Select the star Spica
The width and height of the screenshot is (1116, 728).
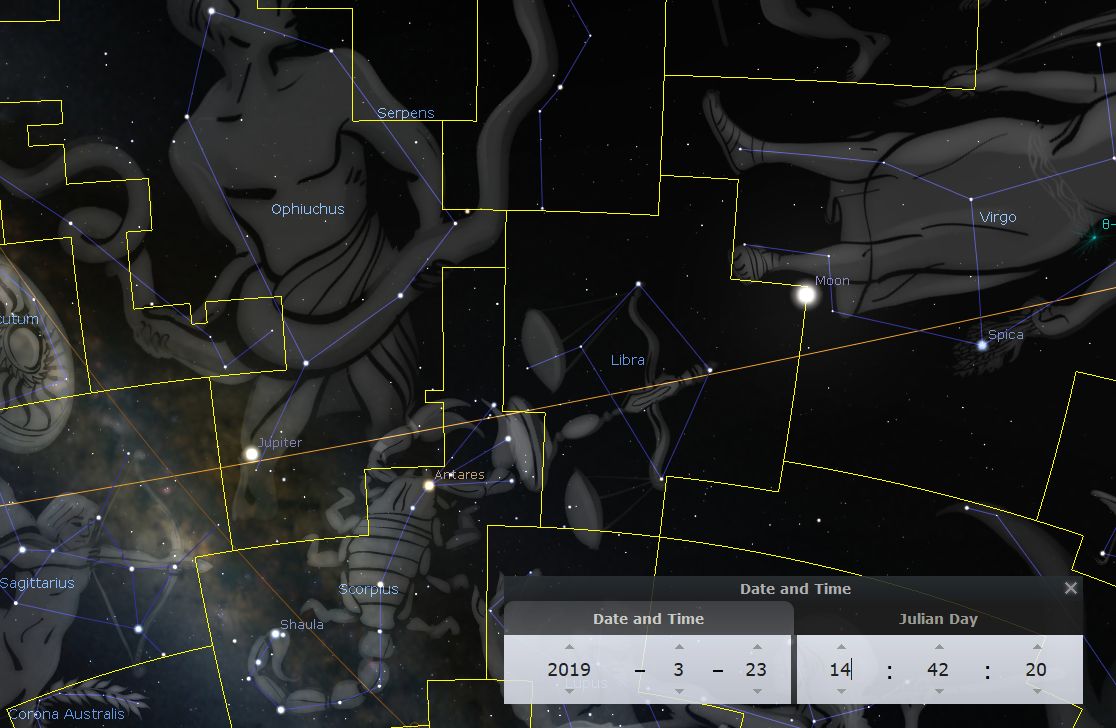pyautogui.click(x=982, y=345)
